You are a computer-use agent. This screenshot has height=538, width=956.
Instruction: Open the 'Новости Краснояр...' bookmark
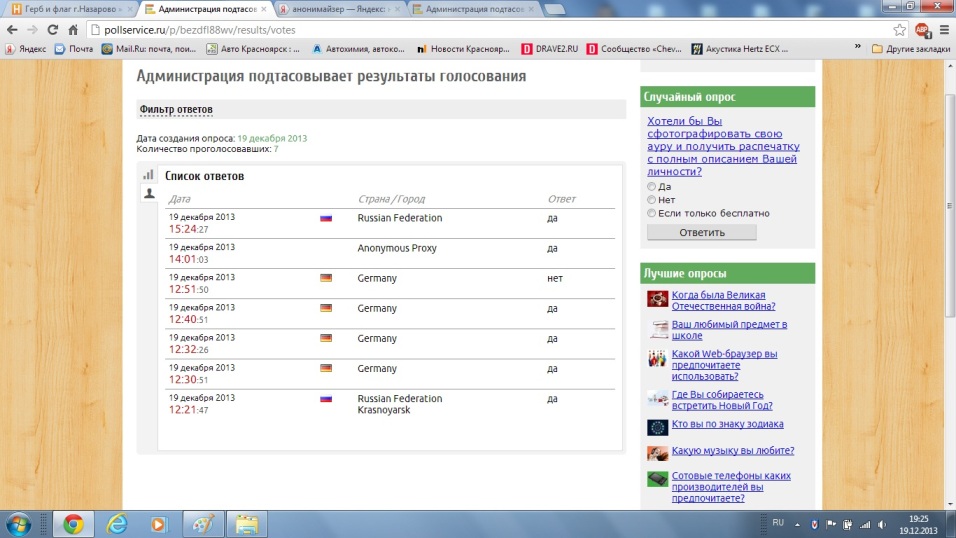tap(463, 49)
